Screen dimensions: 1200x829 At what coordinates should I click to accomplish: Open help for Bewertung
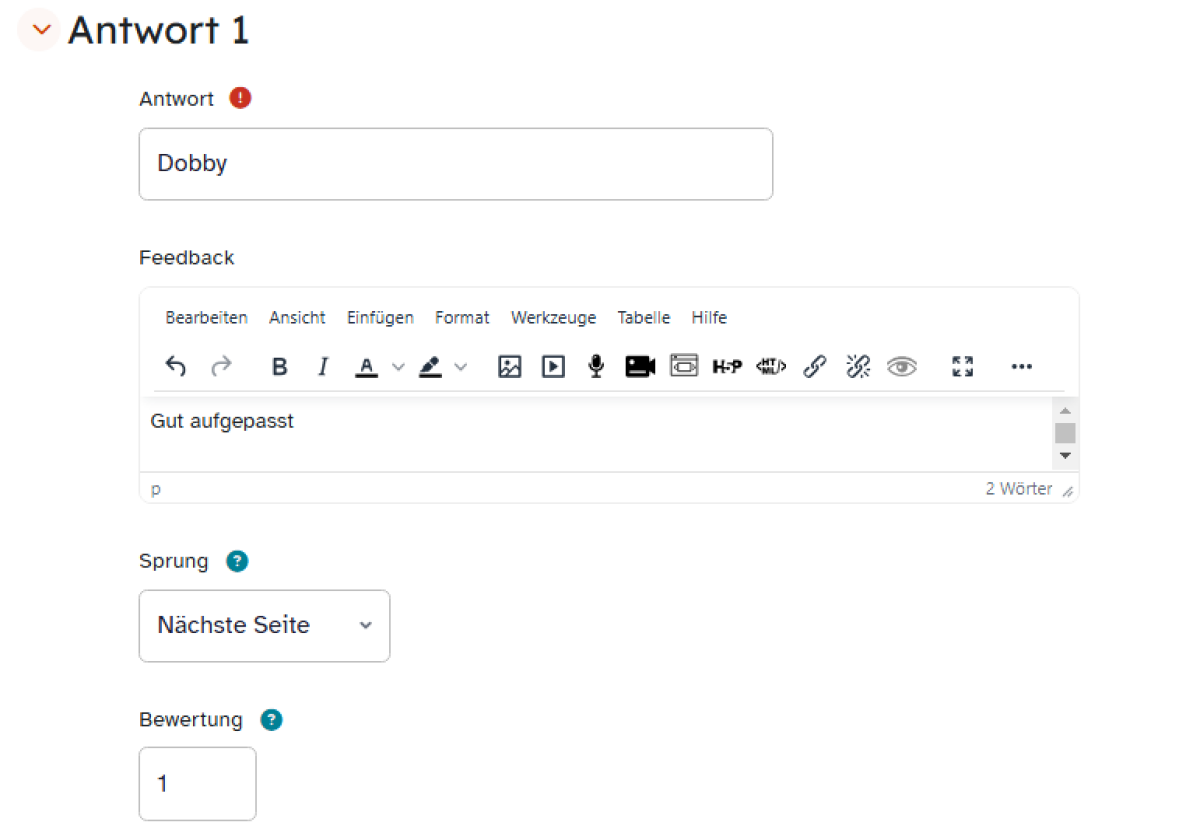[x=271, y=720]
